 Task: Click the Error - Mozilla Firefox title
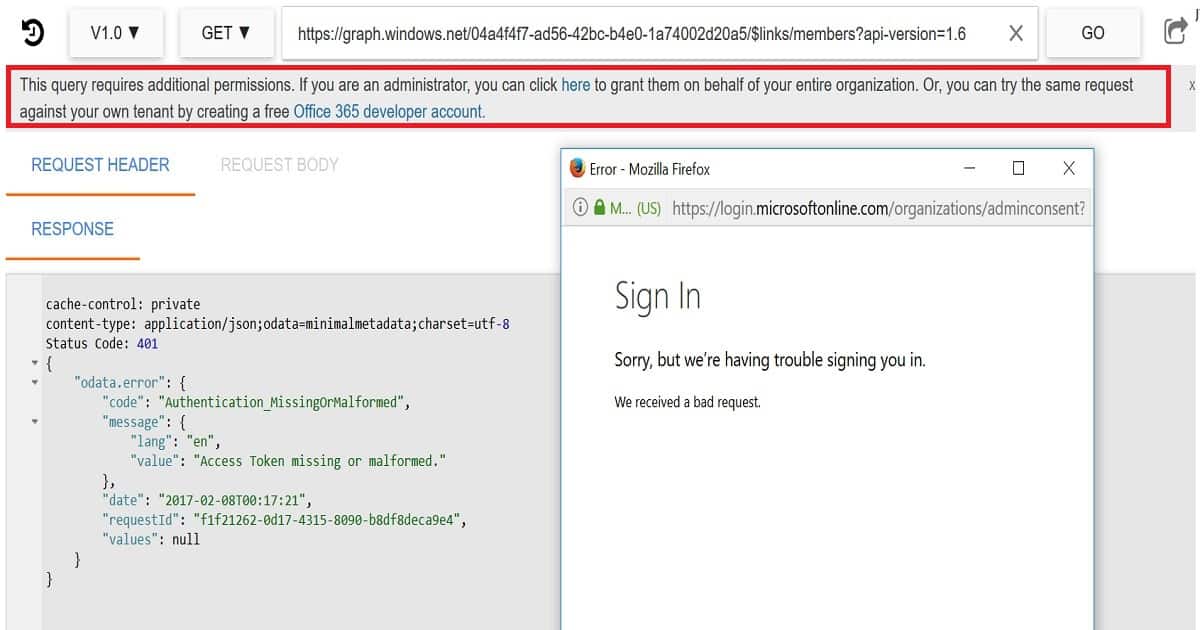click(x=650, y=169)
